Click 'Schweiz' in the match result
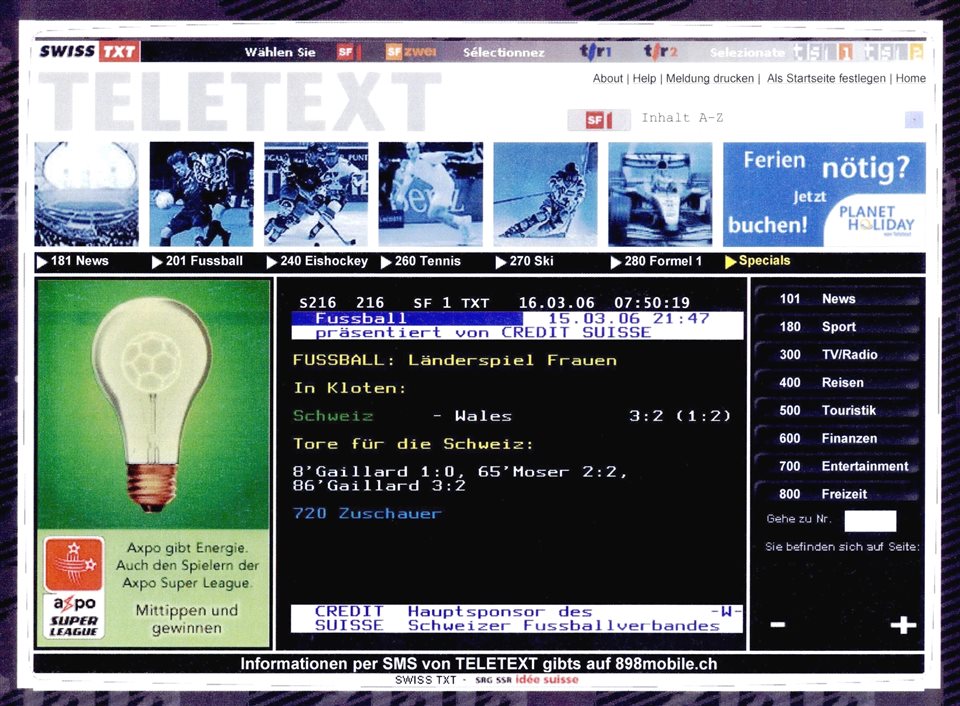Viewport: 960px width, 706px height. point(333,416)
